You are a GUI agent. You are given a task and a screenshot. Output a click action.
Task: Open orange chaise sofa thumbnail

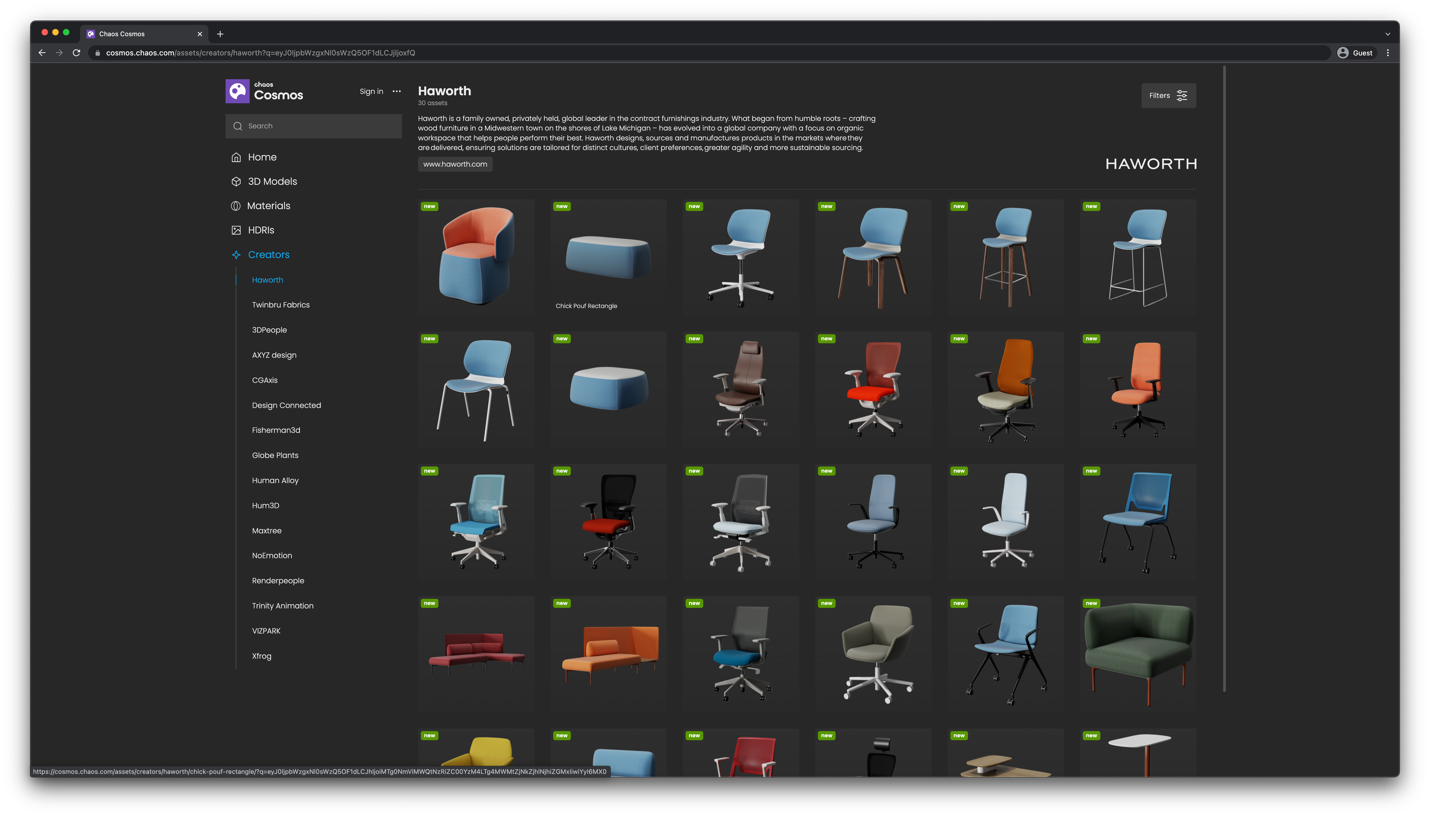[608, 654]
